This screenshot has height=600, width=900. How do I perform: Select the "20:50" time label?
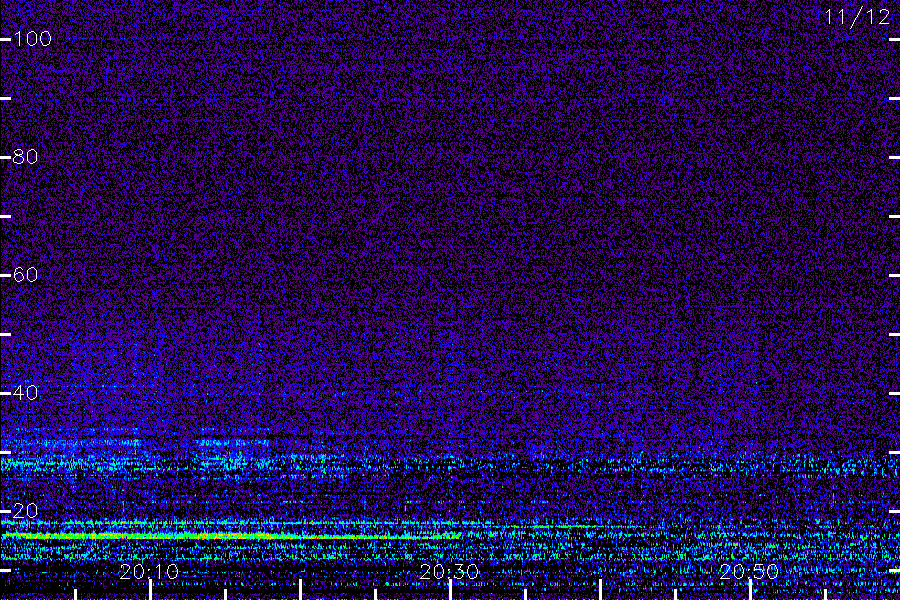pyautogui.click(x=749, y=572)
